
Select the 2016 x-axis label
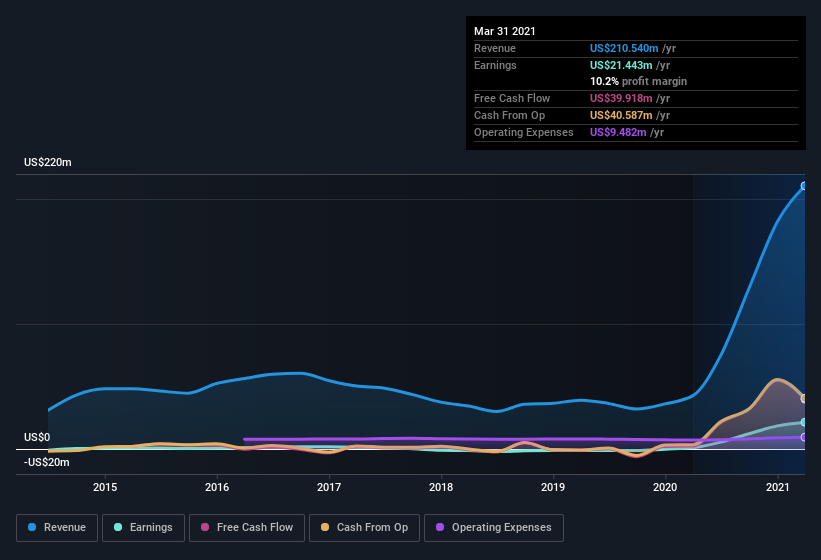217,487
